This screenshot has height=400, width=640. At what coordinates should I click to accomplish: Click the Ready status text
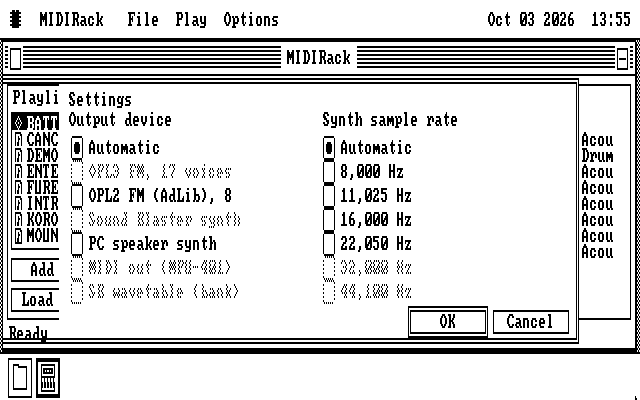pos(28,333)
